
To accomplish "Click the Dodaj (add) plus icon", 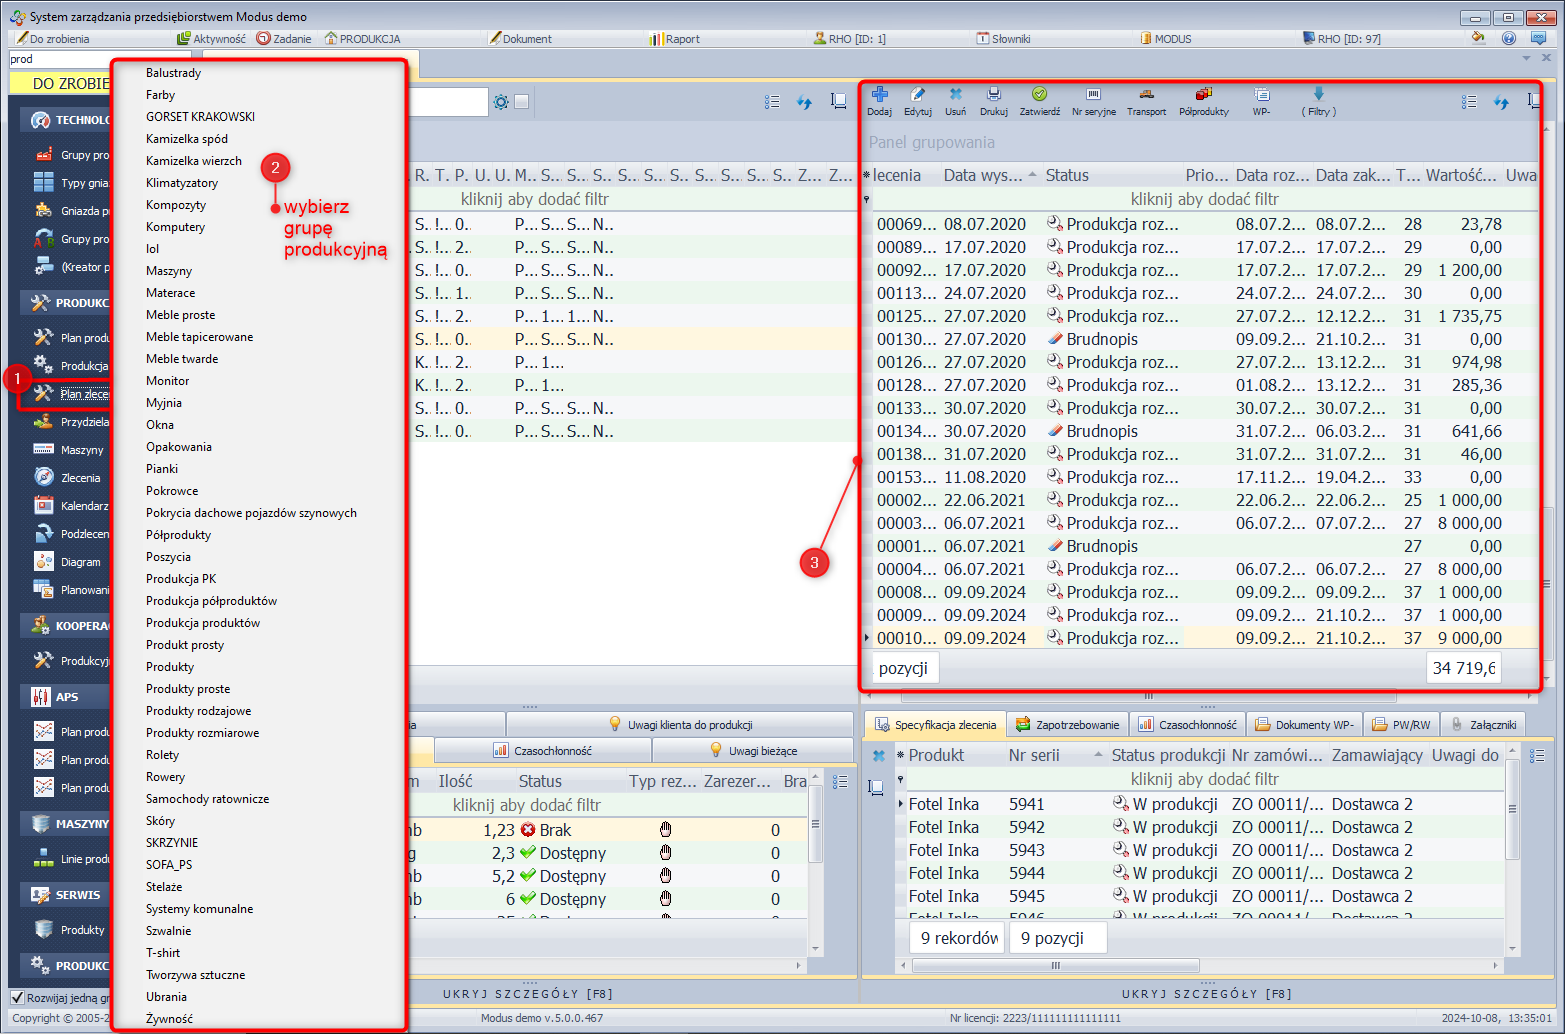I will (x=879, y=95).
